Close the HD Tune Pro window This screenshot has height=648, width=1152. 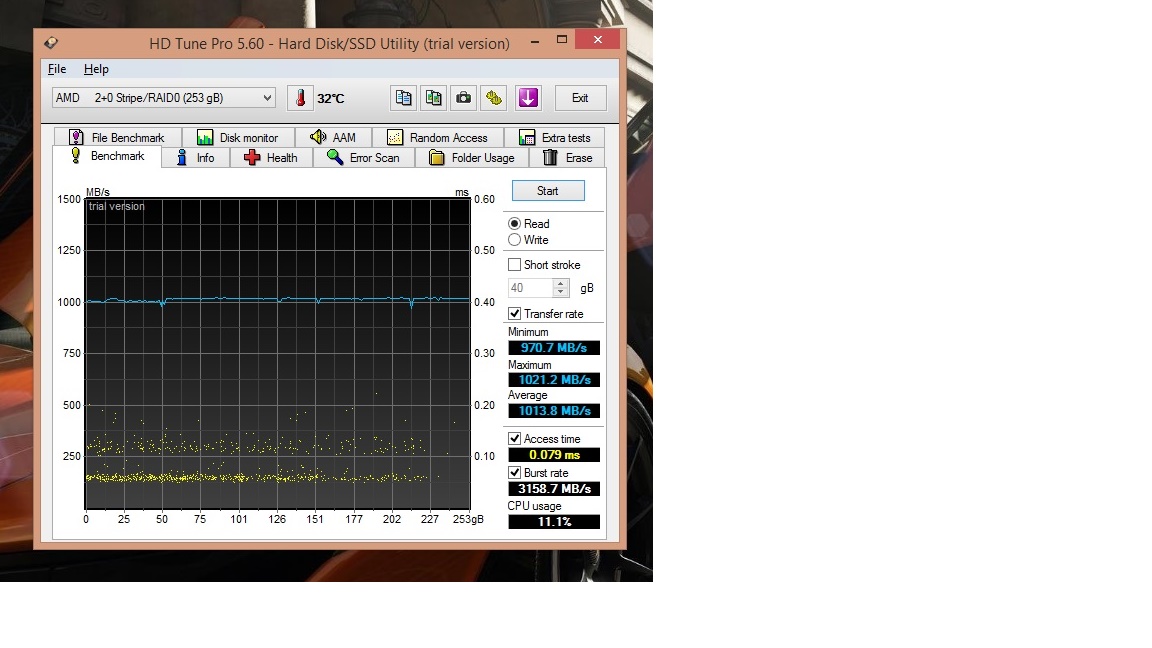[x=597, y=40]
